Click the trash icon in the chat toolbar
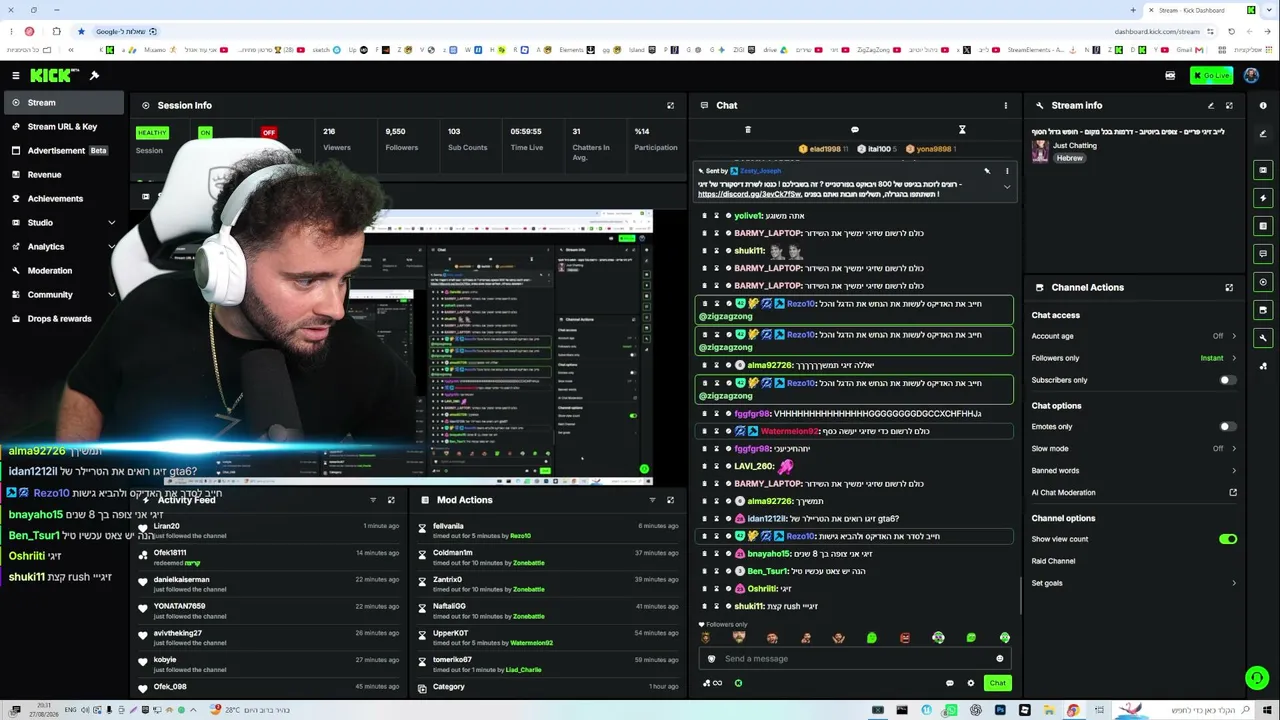The width and height of the screenshot is (1280, 720). [747, 130]
